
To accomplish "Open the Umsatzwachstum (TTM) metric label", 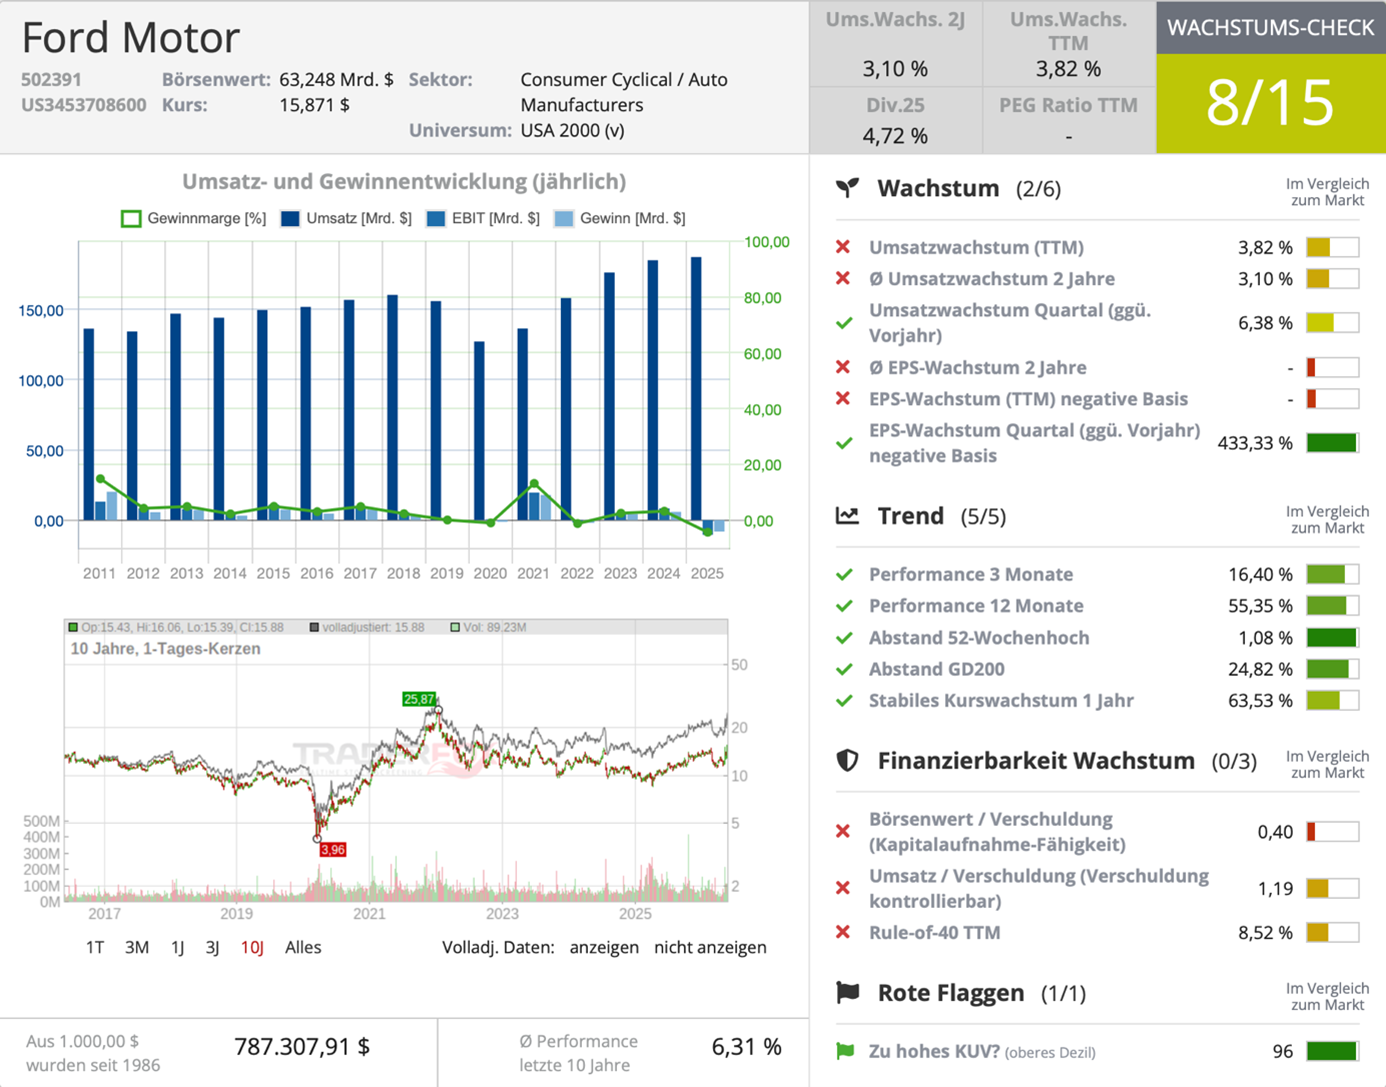I will tap(976, 247).
